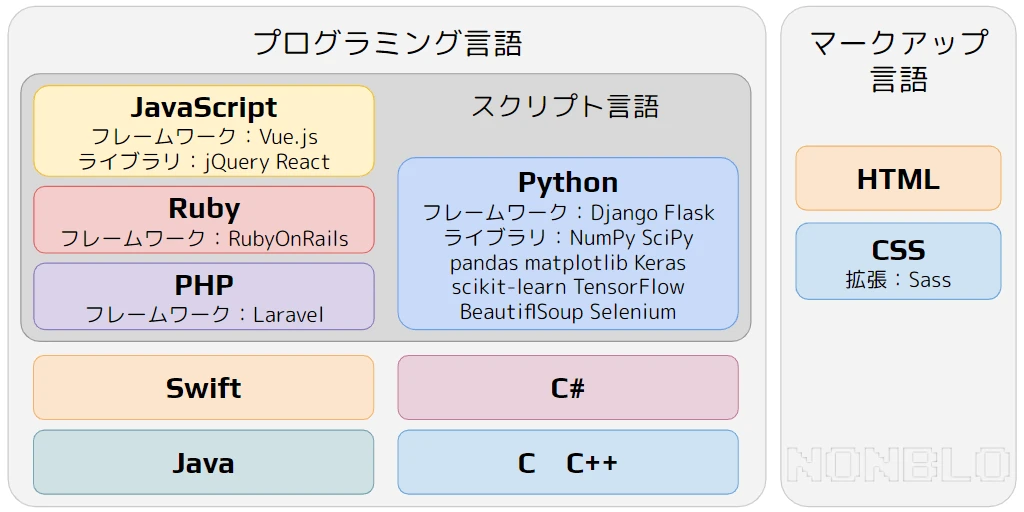Select the Python heading
1024x512 pixels.
568,182
